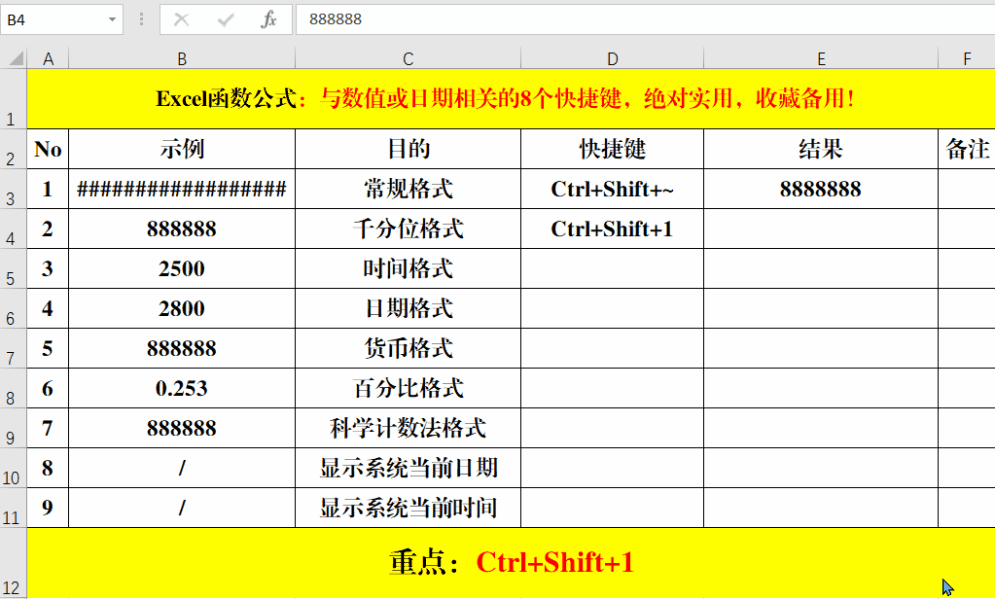Click the '备注' header cell

coord(966,149)
